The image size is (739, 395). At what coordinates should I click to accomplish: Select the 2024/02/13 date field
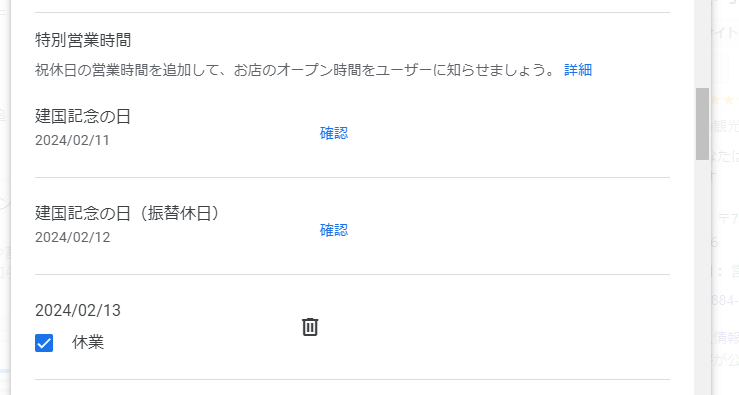point(78,310)
